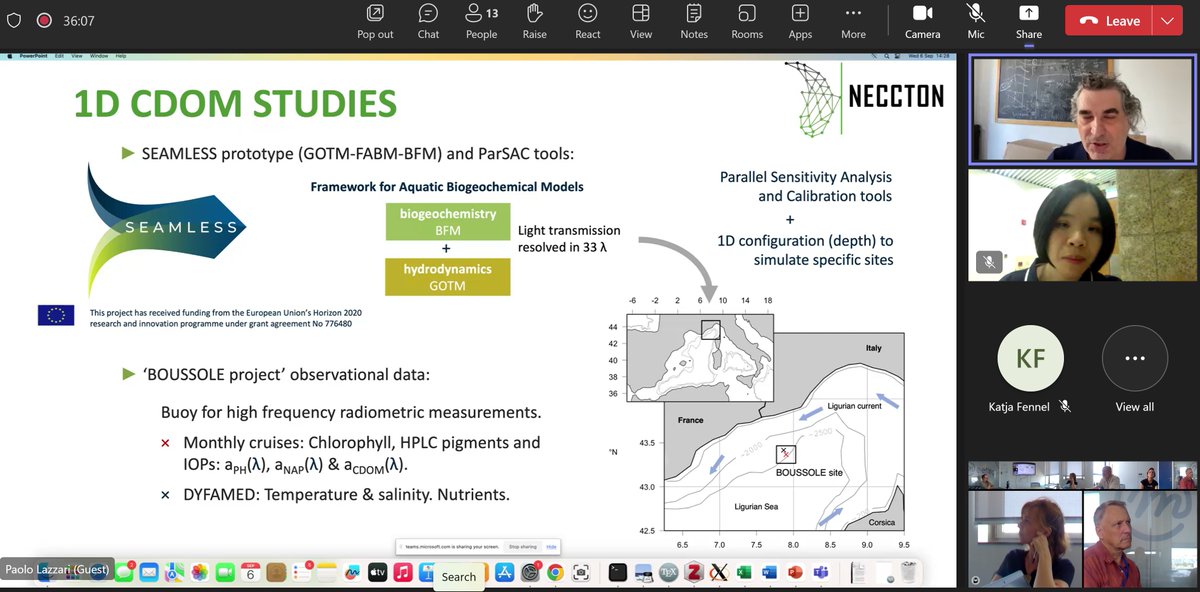Open the Window menu in PowerPoint
This screenshot has height=592, width=1200.
click(x=99, y=56)
